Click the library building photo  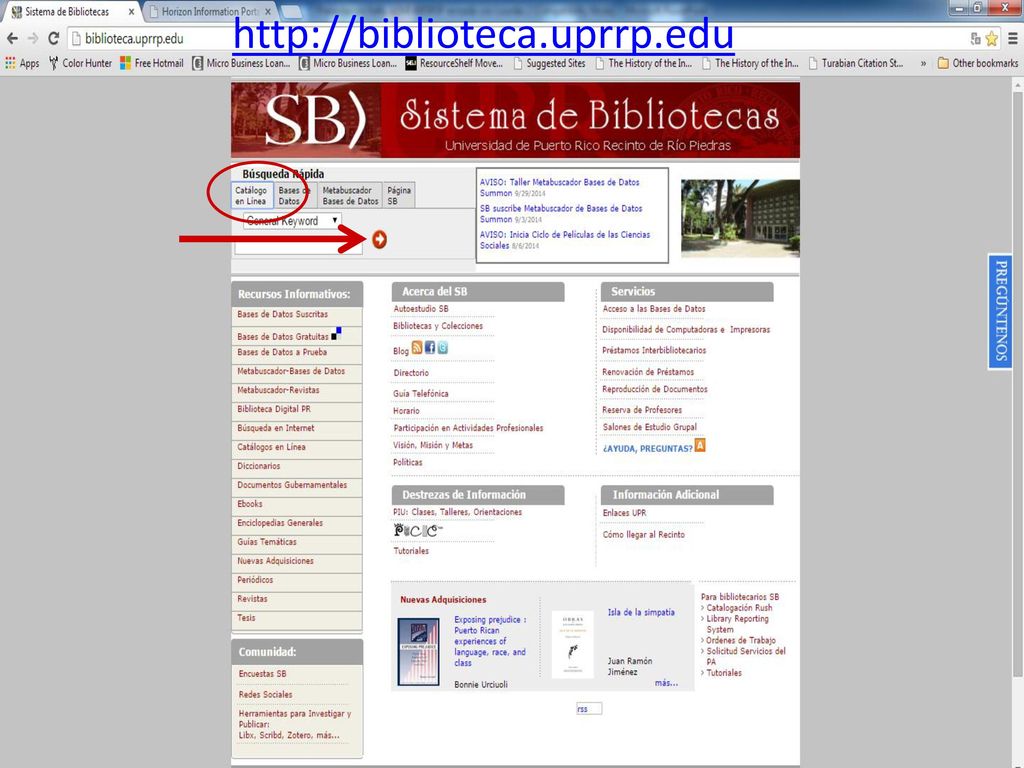[740, 218]
